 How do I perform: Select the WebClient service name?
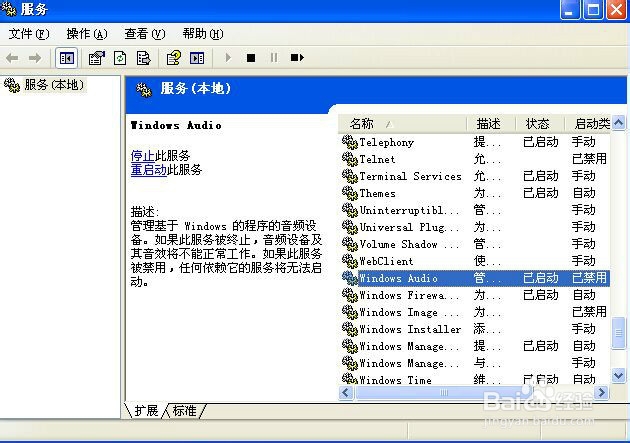pos(386,261)
